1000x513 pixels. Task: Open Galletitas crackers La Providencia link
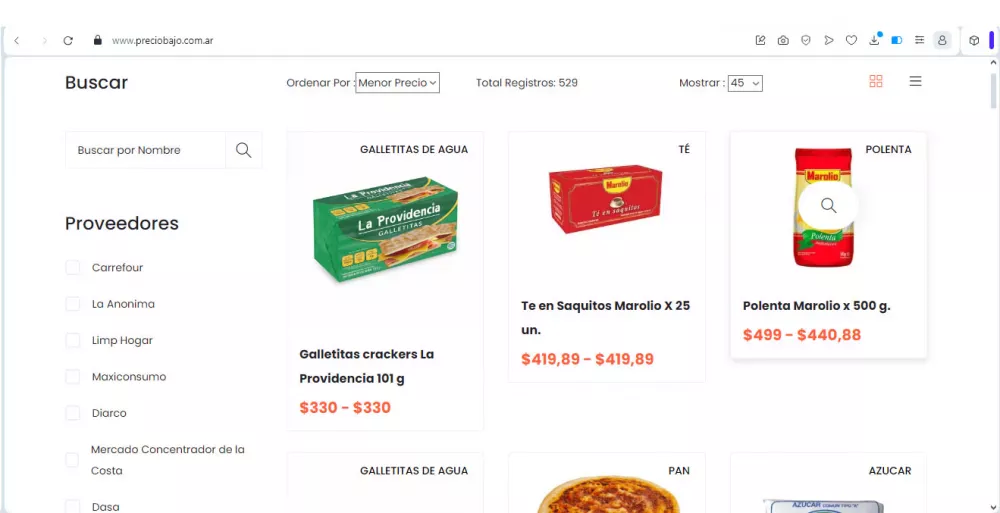[367, 366]
